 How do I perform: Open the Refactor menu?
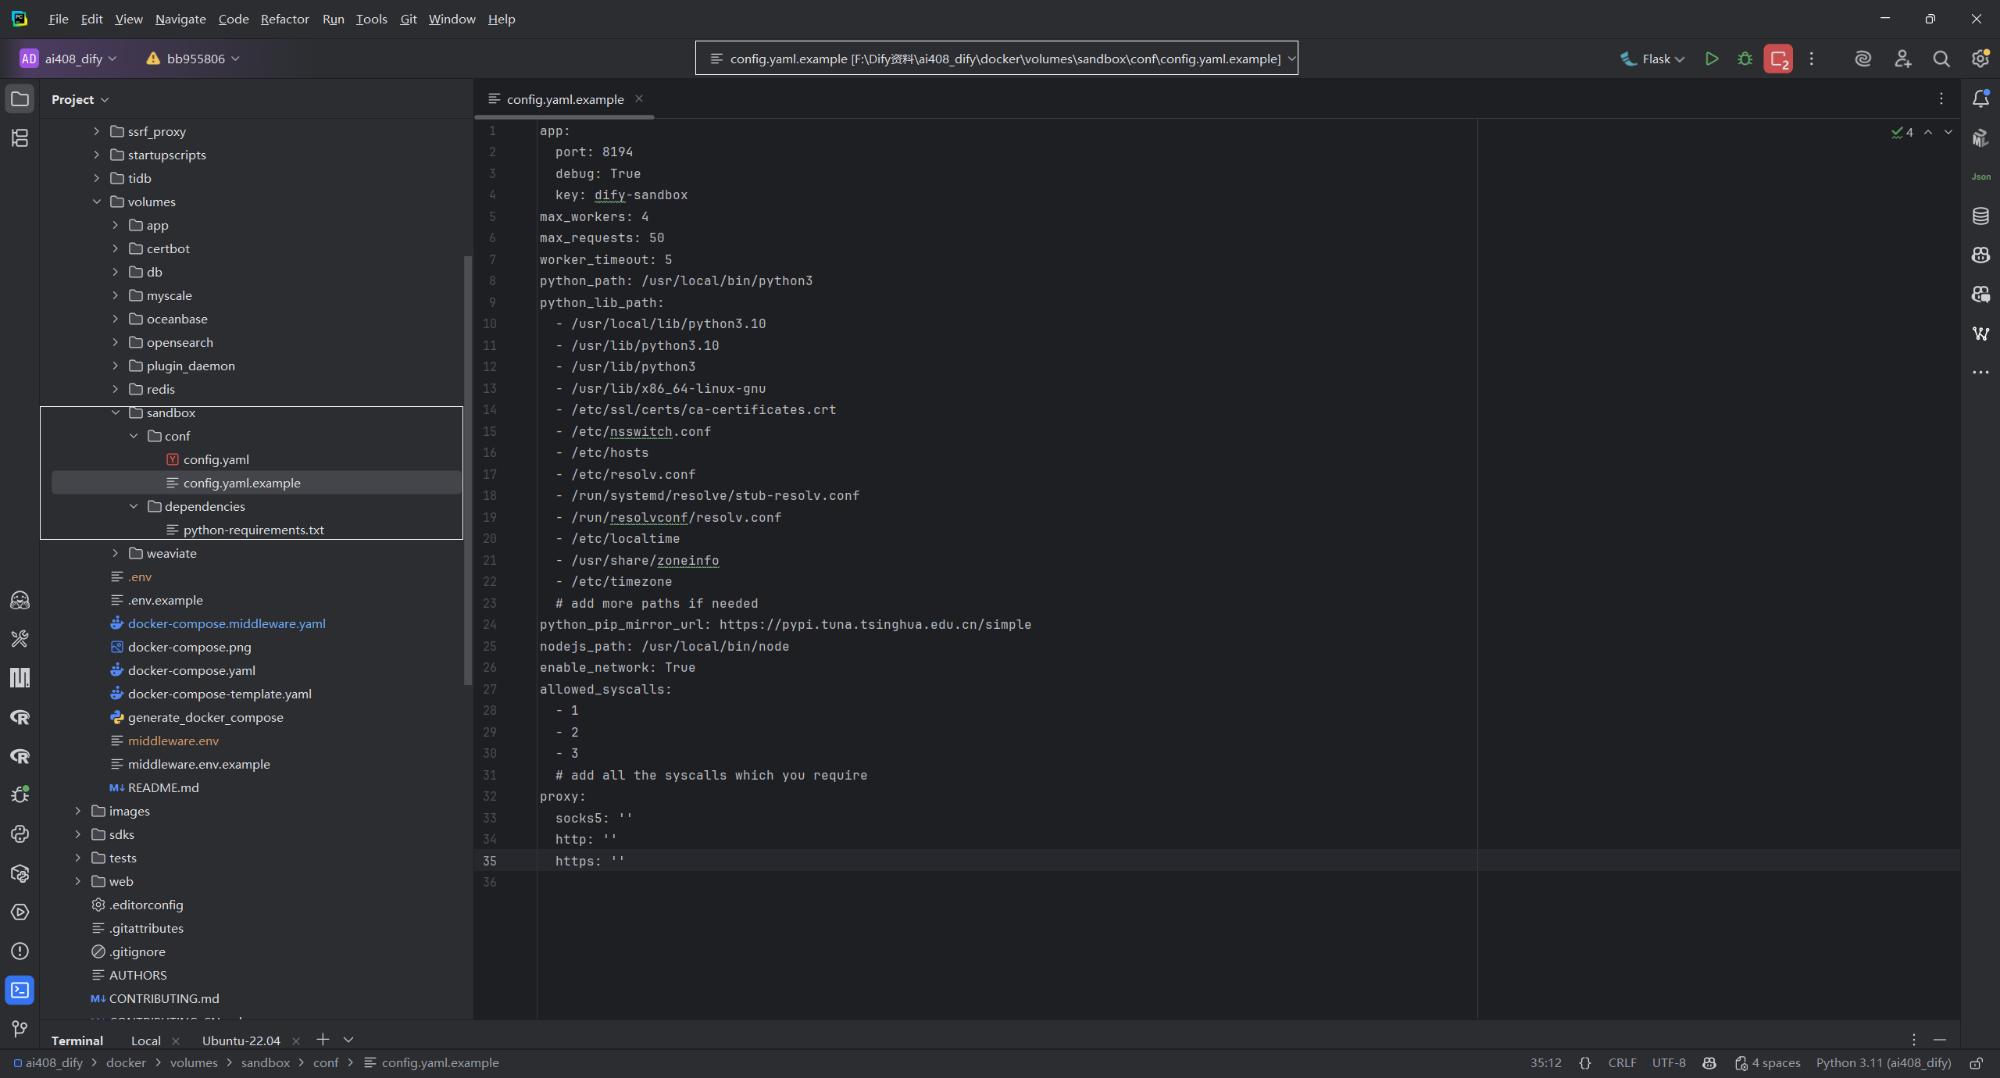click(284, 19)
